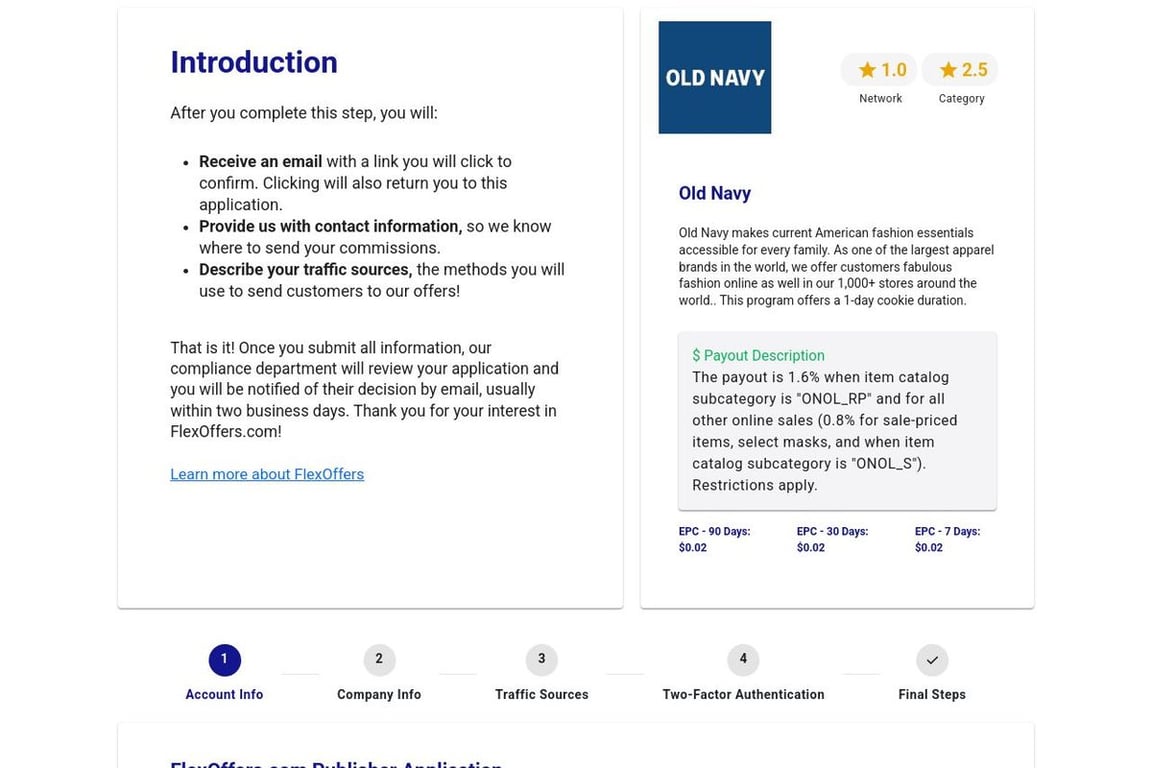Select step 1 Account Info

tap(224, 672)
